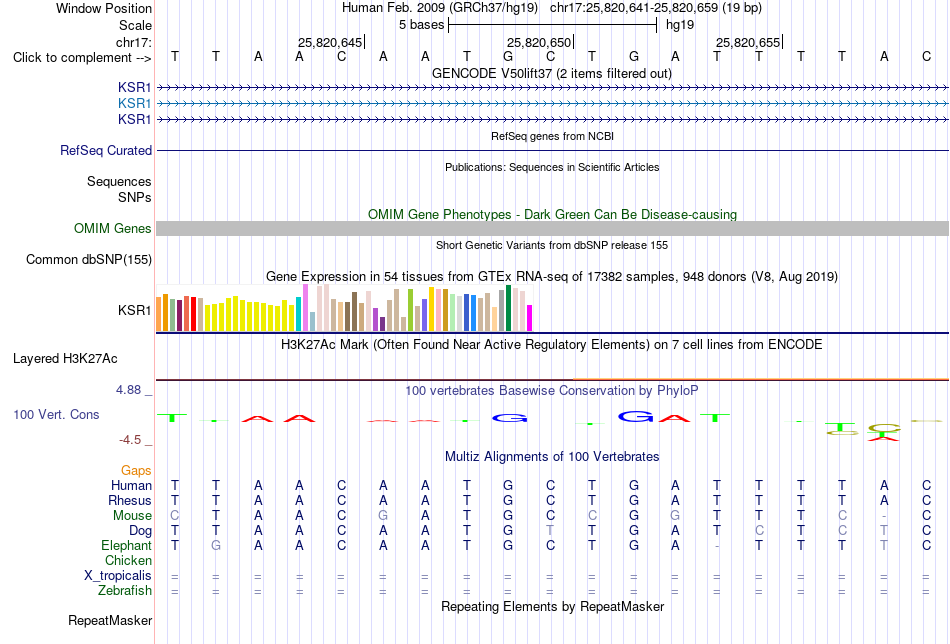950x644 pixels.
Task: Click the OMIM Genes side label
Action: 113,228
